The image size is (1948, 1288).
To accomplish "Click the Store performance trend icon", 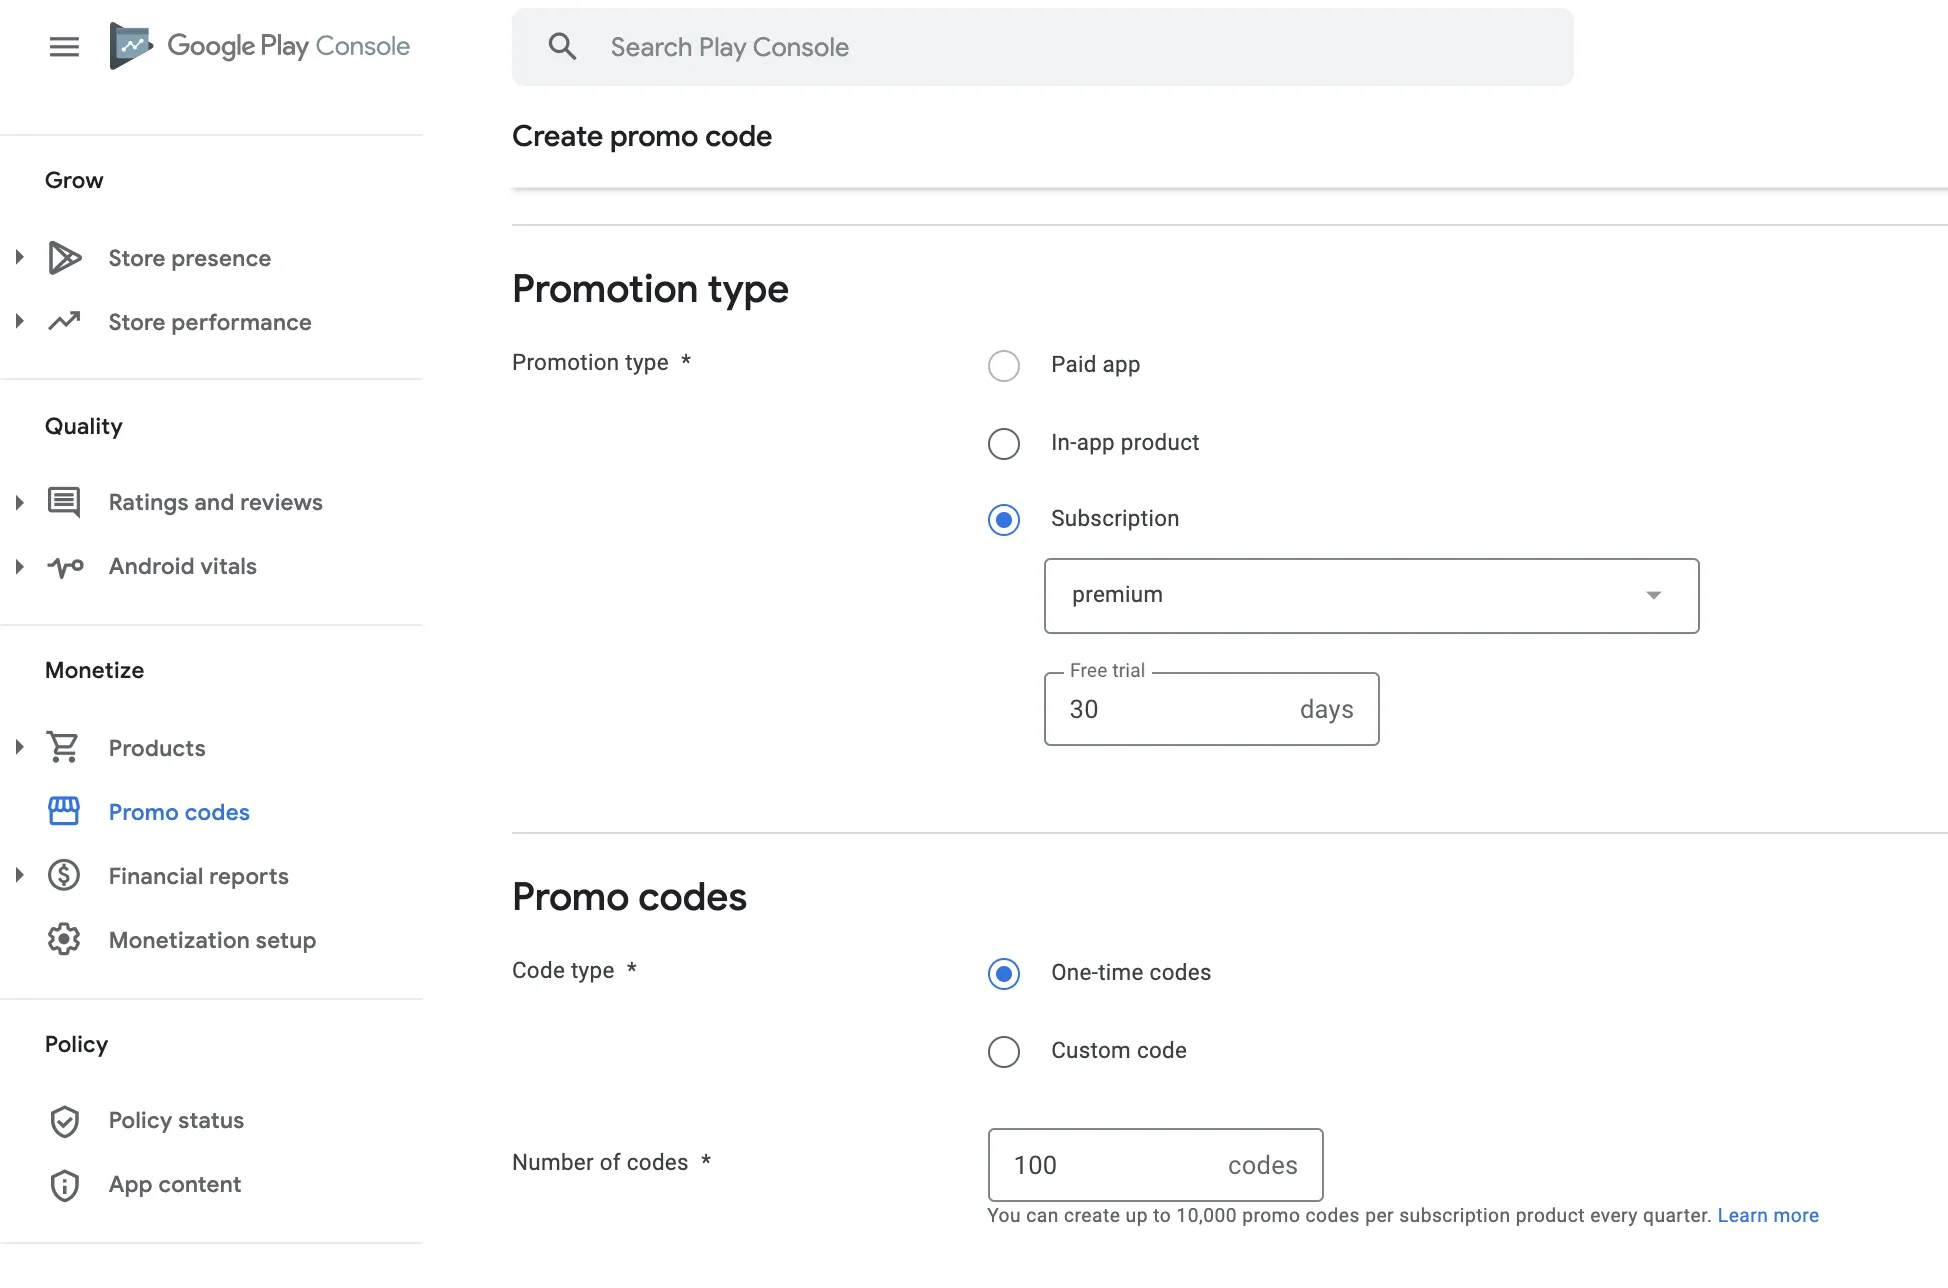I will [64, 322].
